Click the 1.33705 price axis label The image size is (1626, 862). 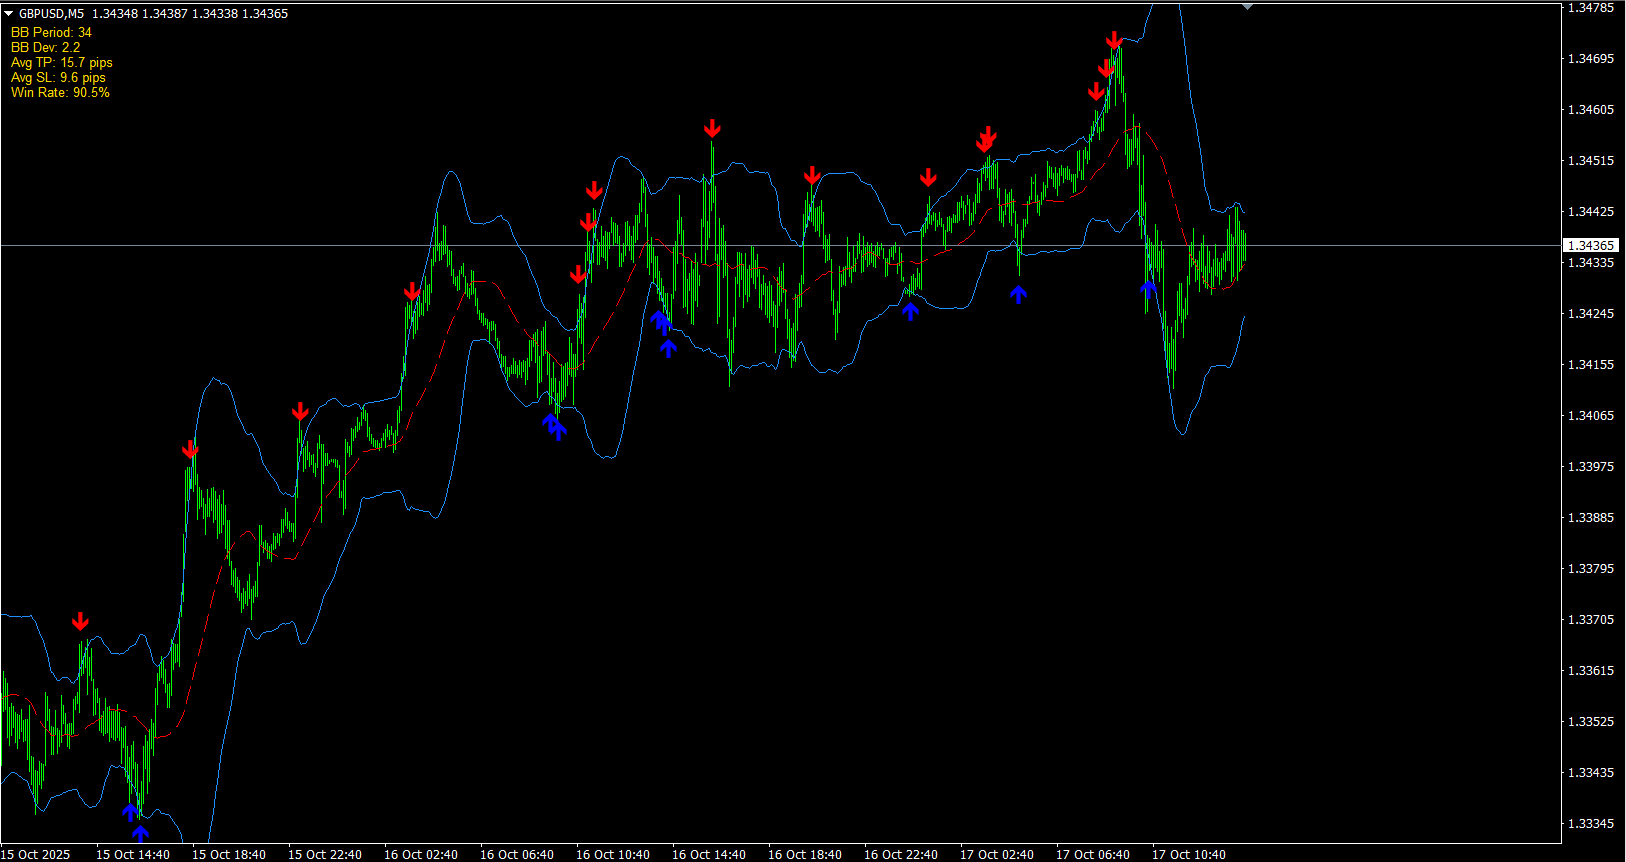tap(1590, 620)
